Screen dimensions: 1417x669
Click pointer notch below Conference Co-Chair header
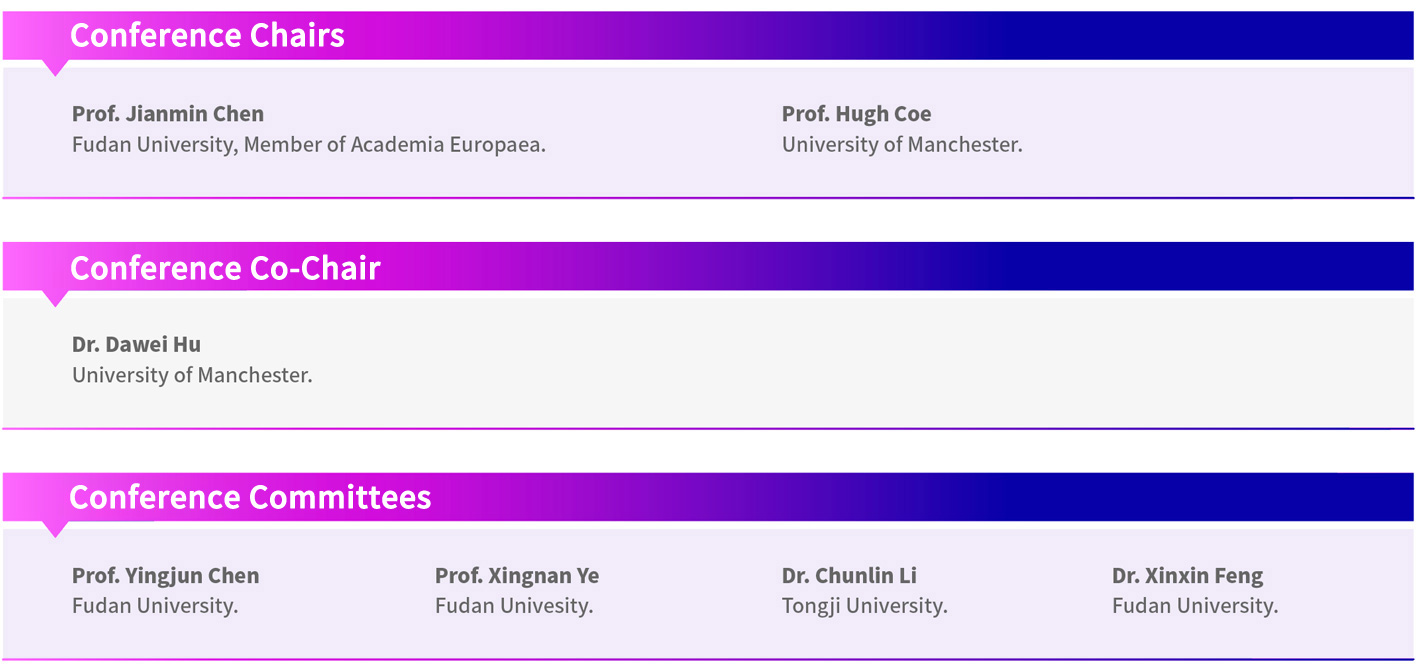point(56,299)
